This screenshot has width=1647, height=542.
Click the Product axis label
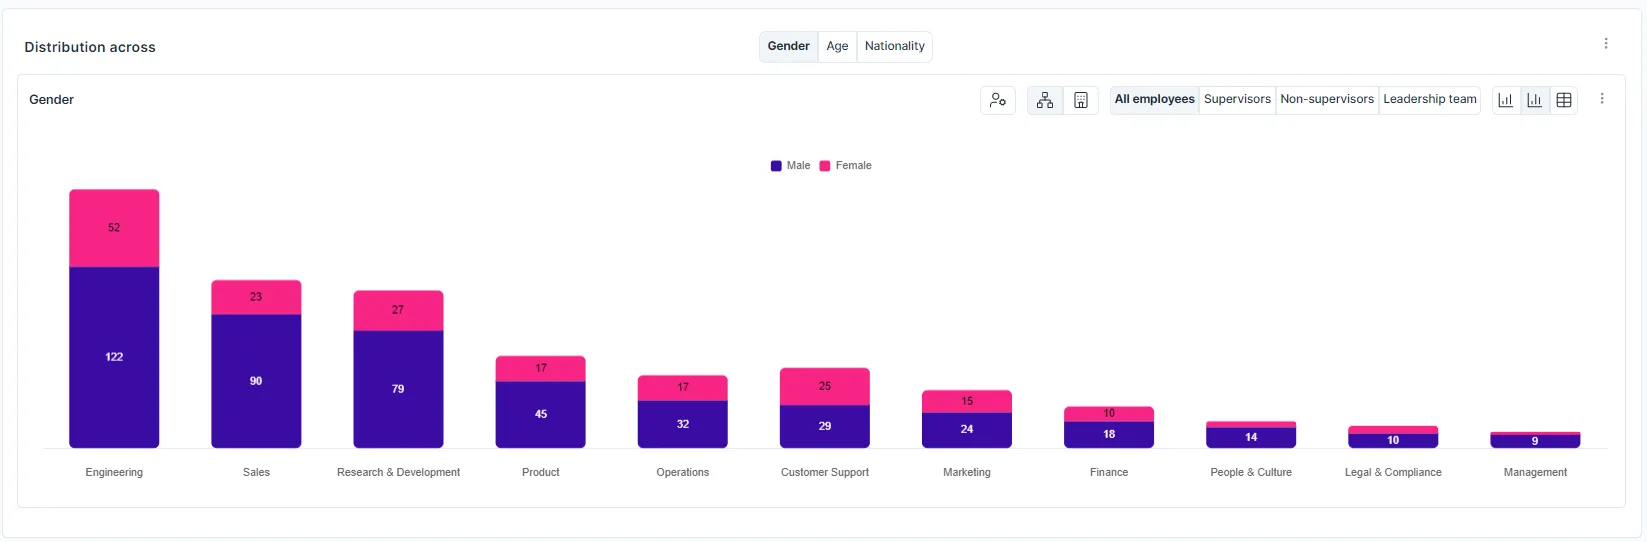[x=541, y=472]
